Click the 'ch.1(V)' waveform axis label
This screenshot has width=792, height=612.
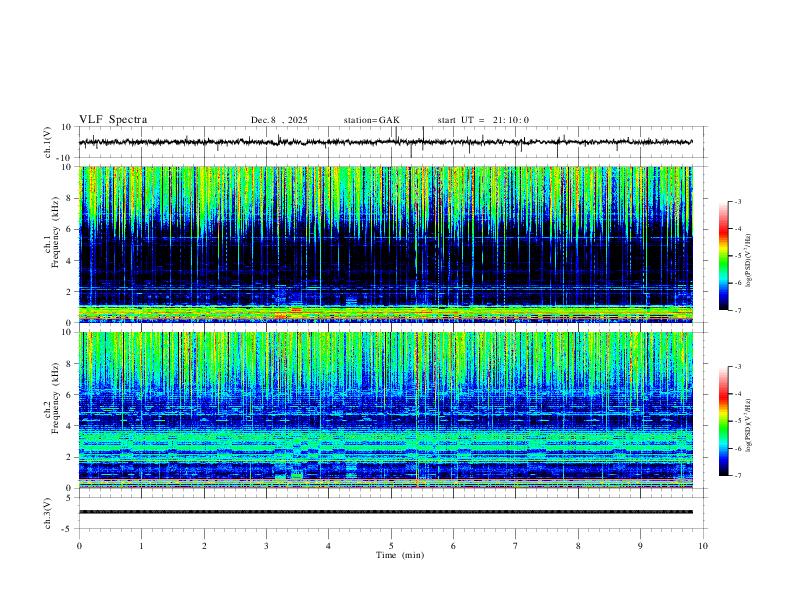coord(48,142)
